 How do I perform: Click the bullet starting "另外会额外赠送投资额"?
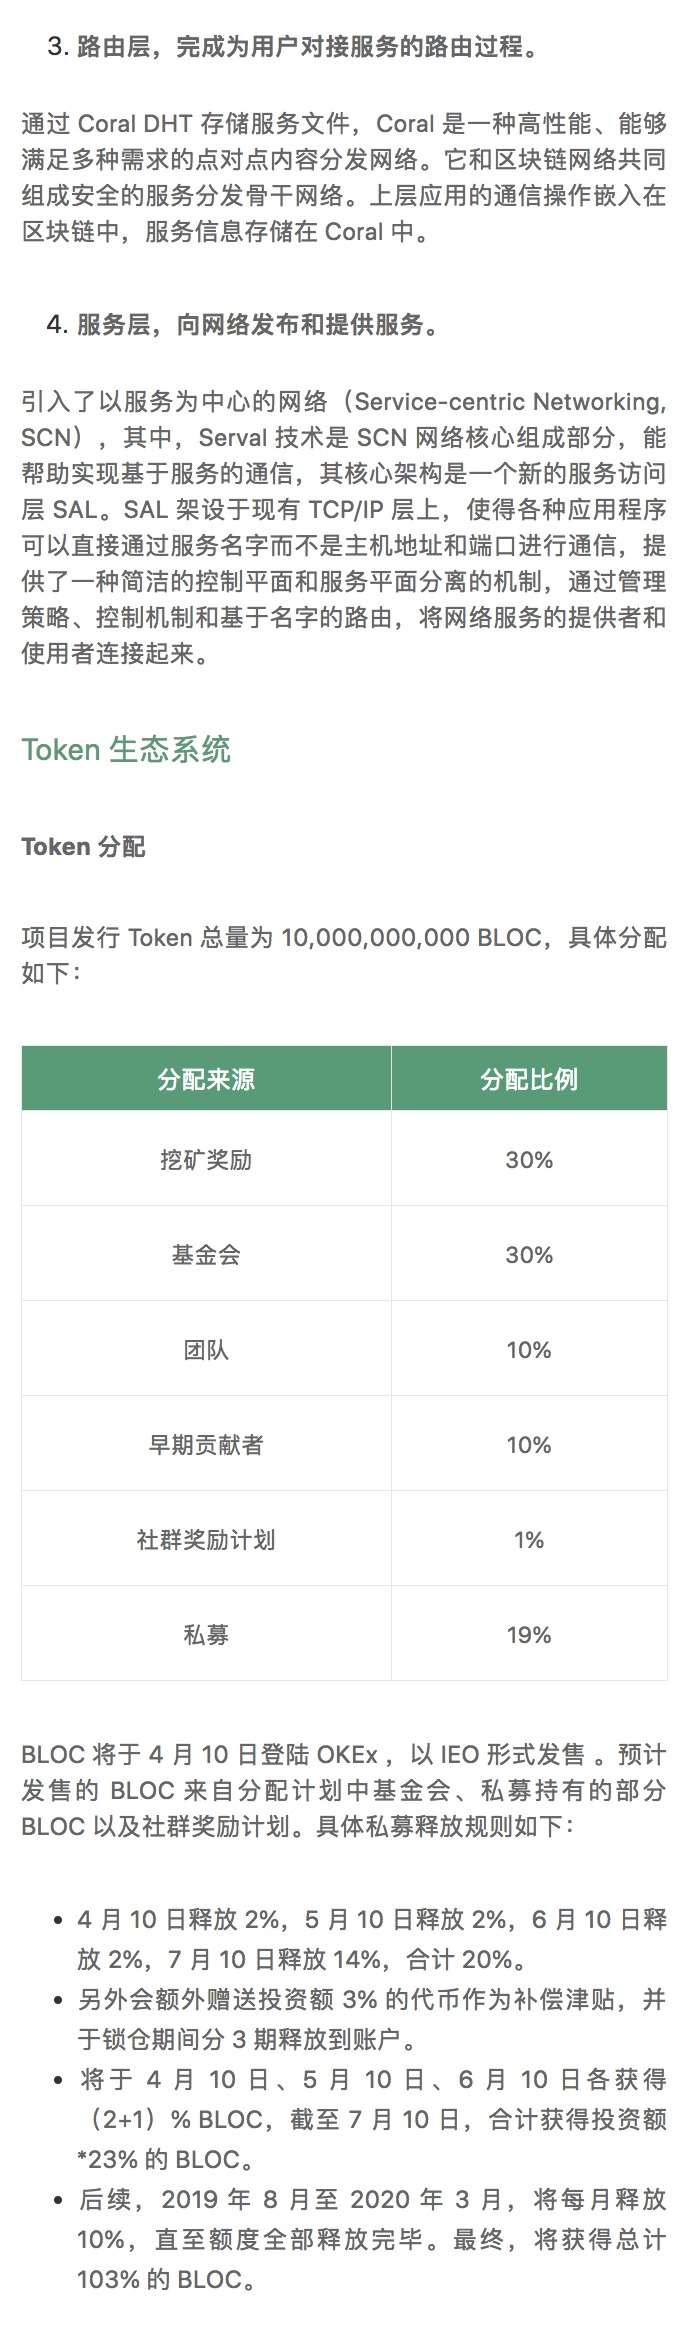pyautogui.click(x=370, y=2019)
